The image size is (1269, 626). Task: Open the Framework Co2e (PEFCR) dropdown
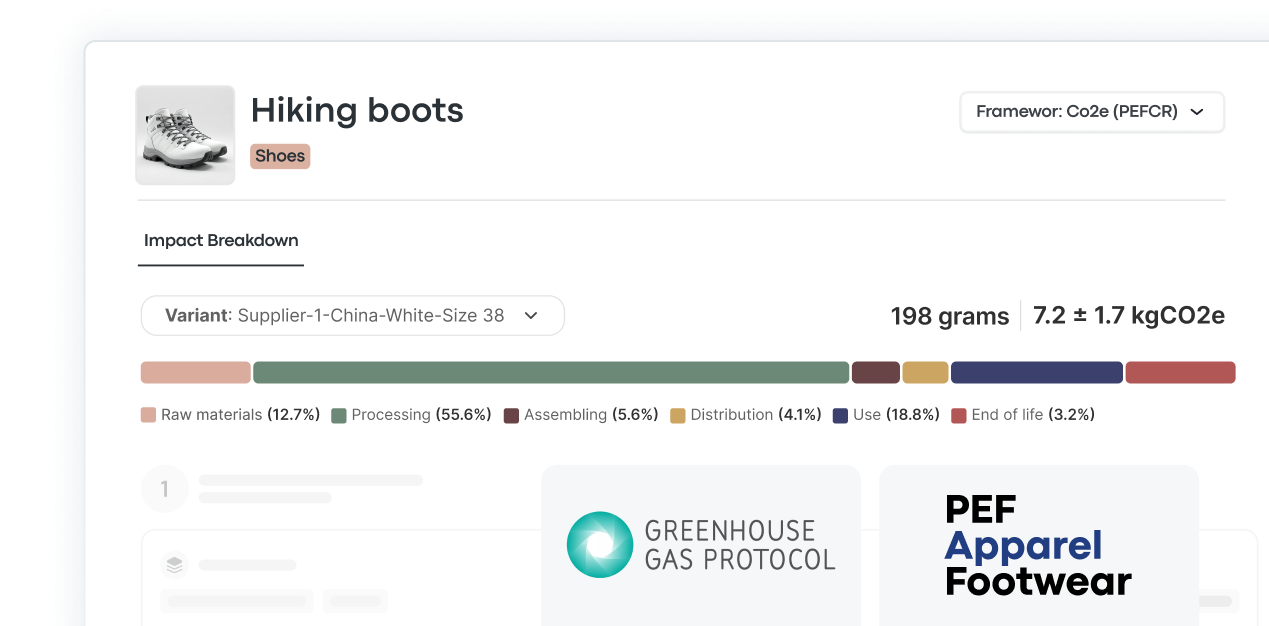point(1091,112)
